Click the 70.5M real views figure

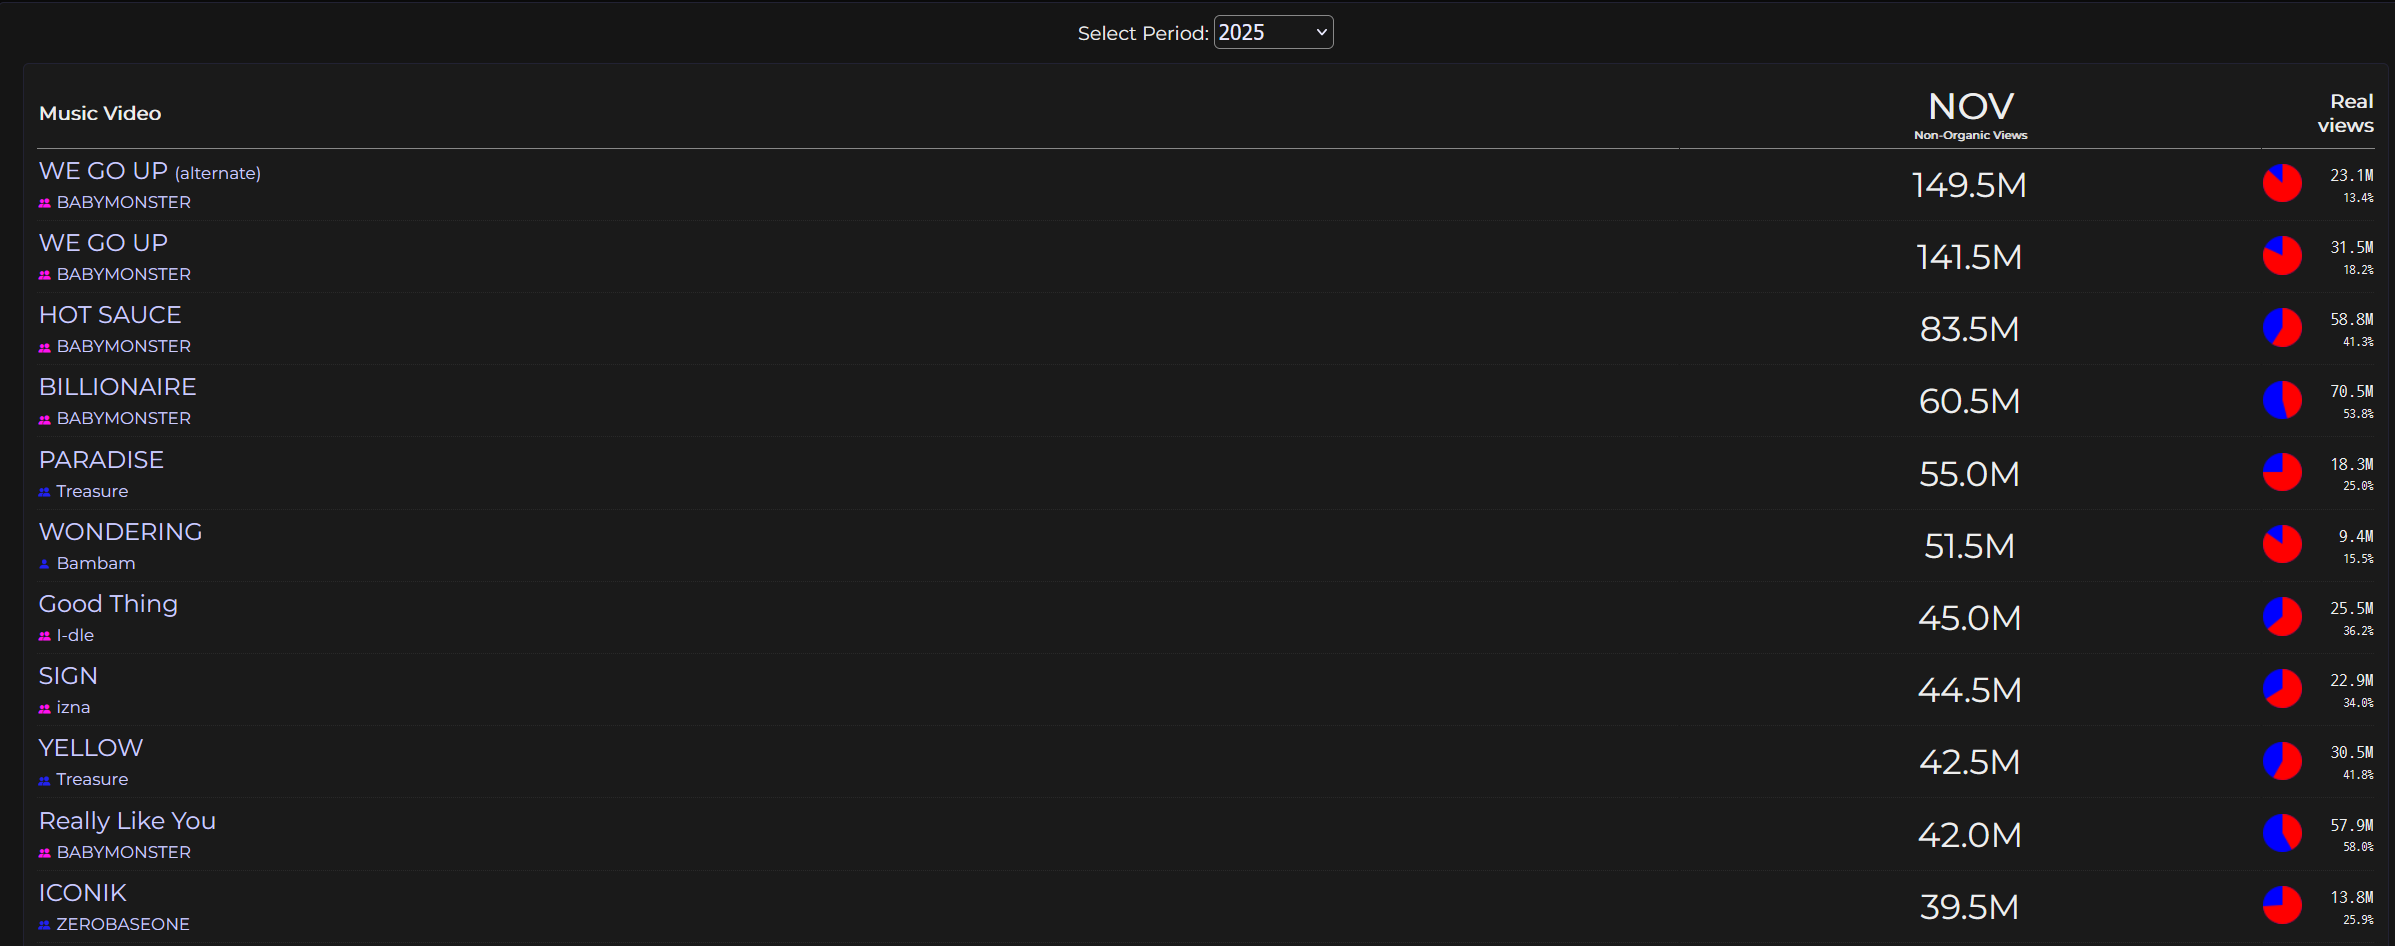(2352, 391)
